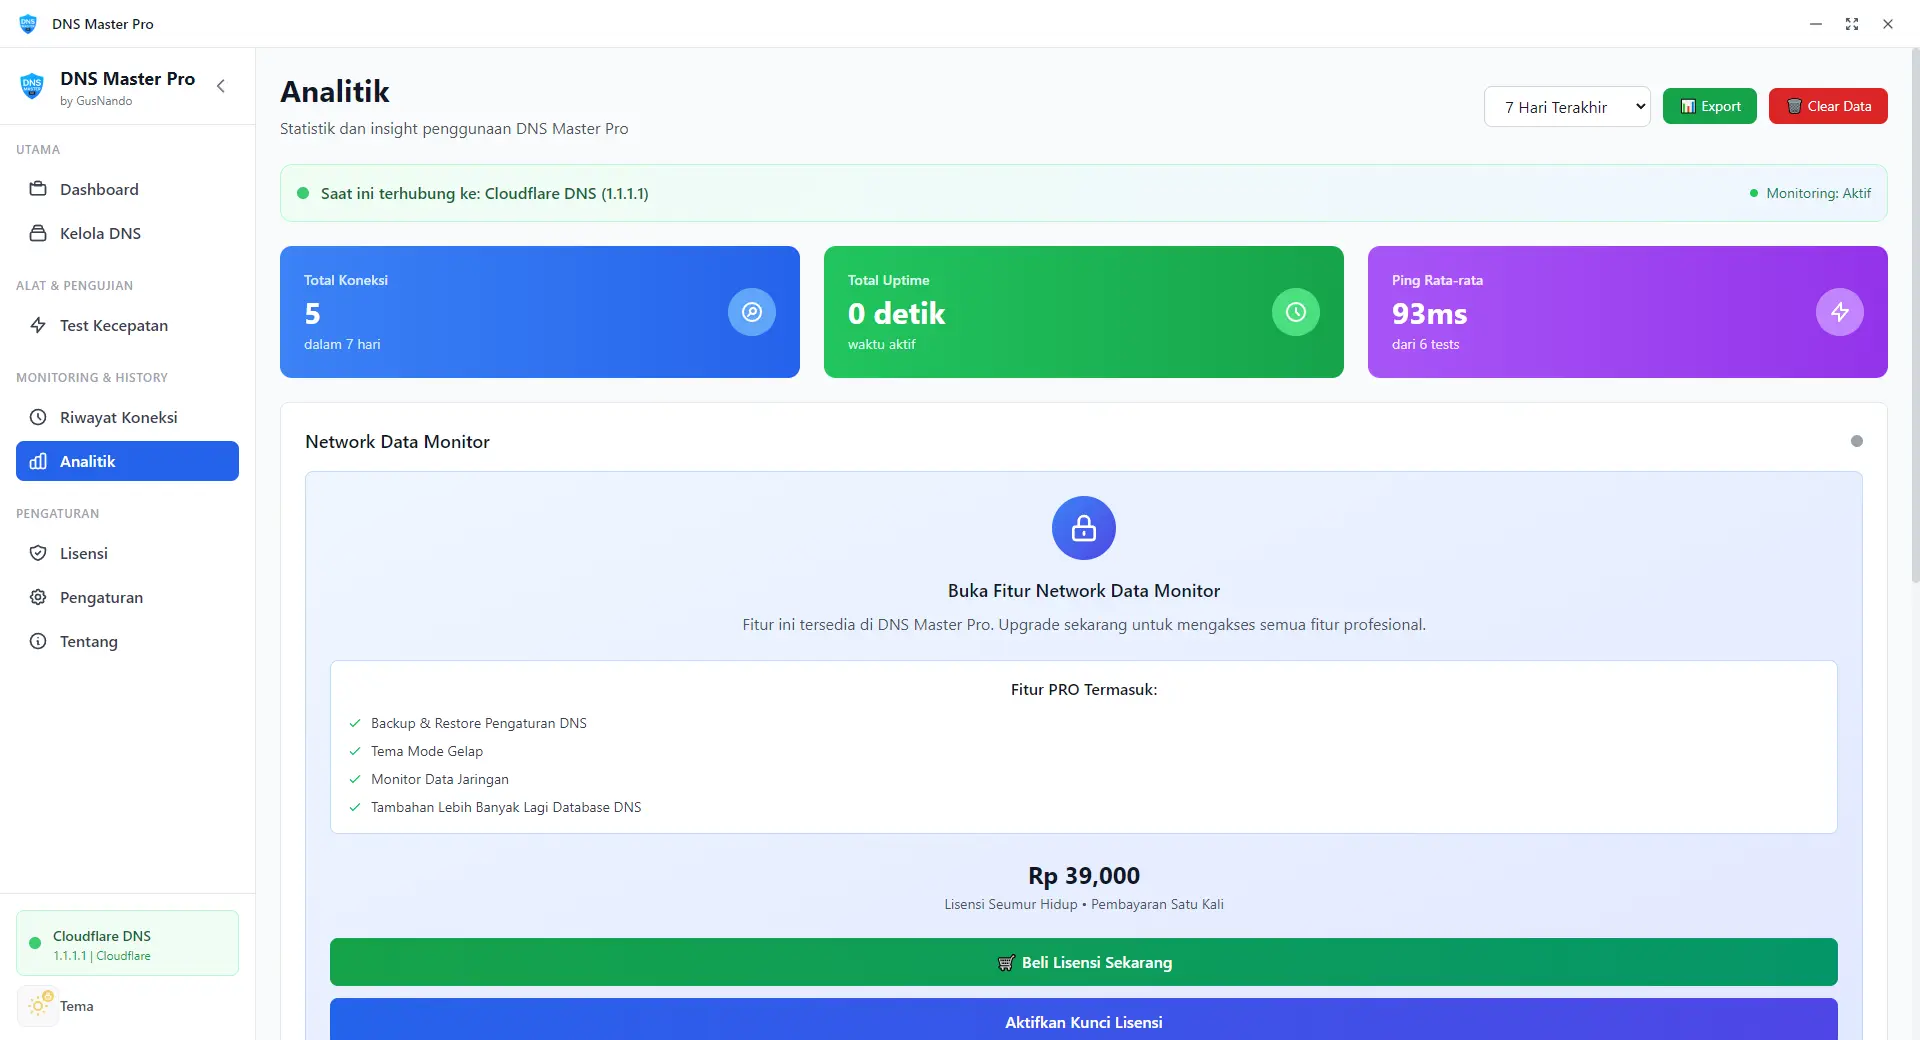Click the Total Koneksi card compass icon
The width and height of the screenshot is (1920, 1040).
point(752,312)
